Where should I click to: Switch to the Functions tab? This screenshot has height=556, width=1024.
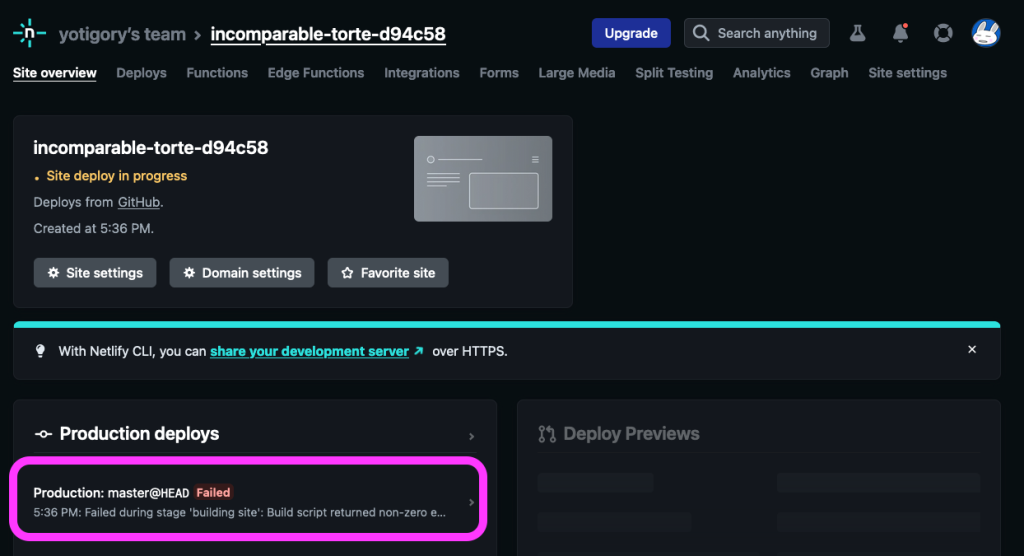pos(217,73)
